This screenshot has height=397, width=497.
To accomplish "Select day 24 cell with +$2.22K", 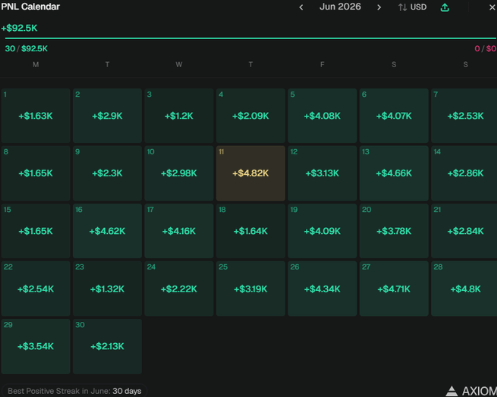I will click(x=179, y=289).
